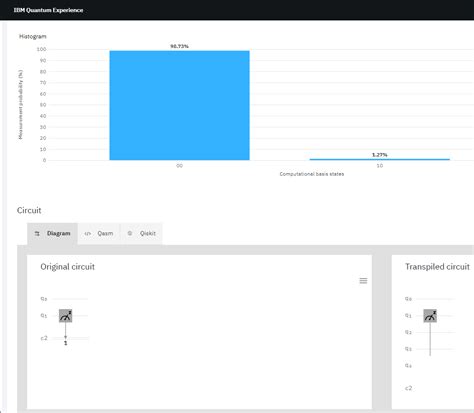
Task: Click the measurement gate in Original circuit
Action: click(x=66, y=316)
